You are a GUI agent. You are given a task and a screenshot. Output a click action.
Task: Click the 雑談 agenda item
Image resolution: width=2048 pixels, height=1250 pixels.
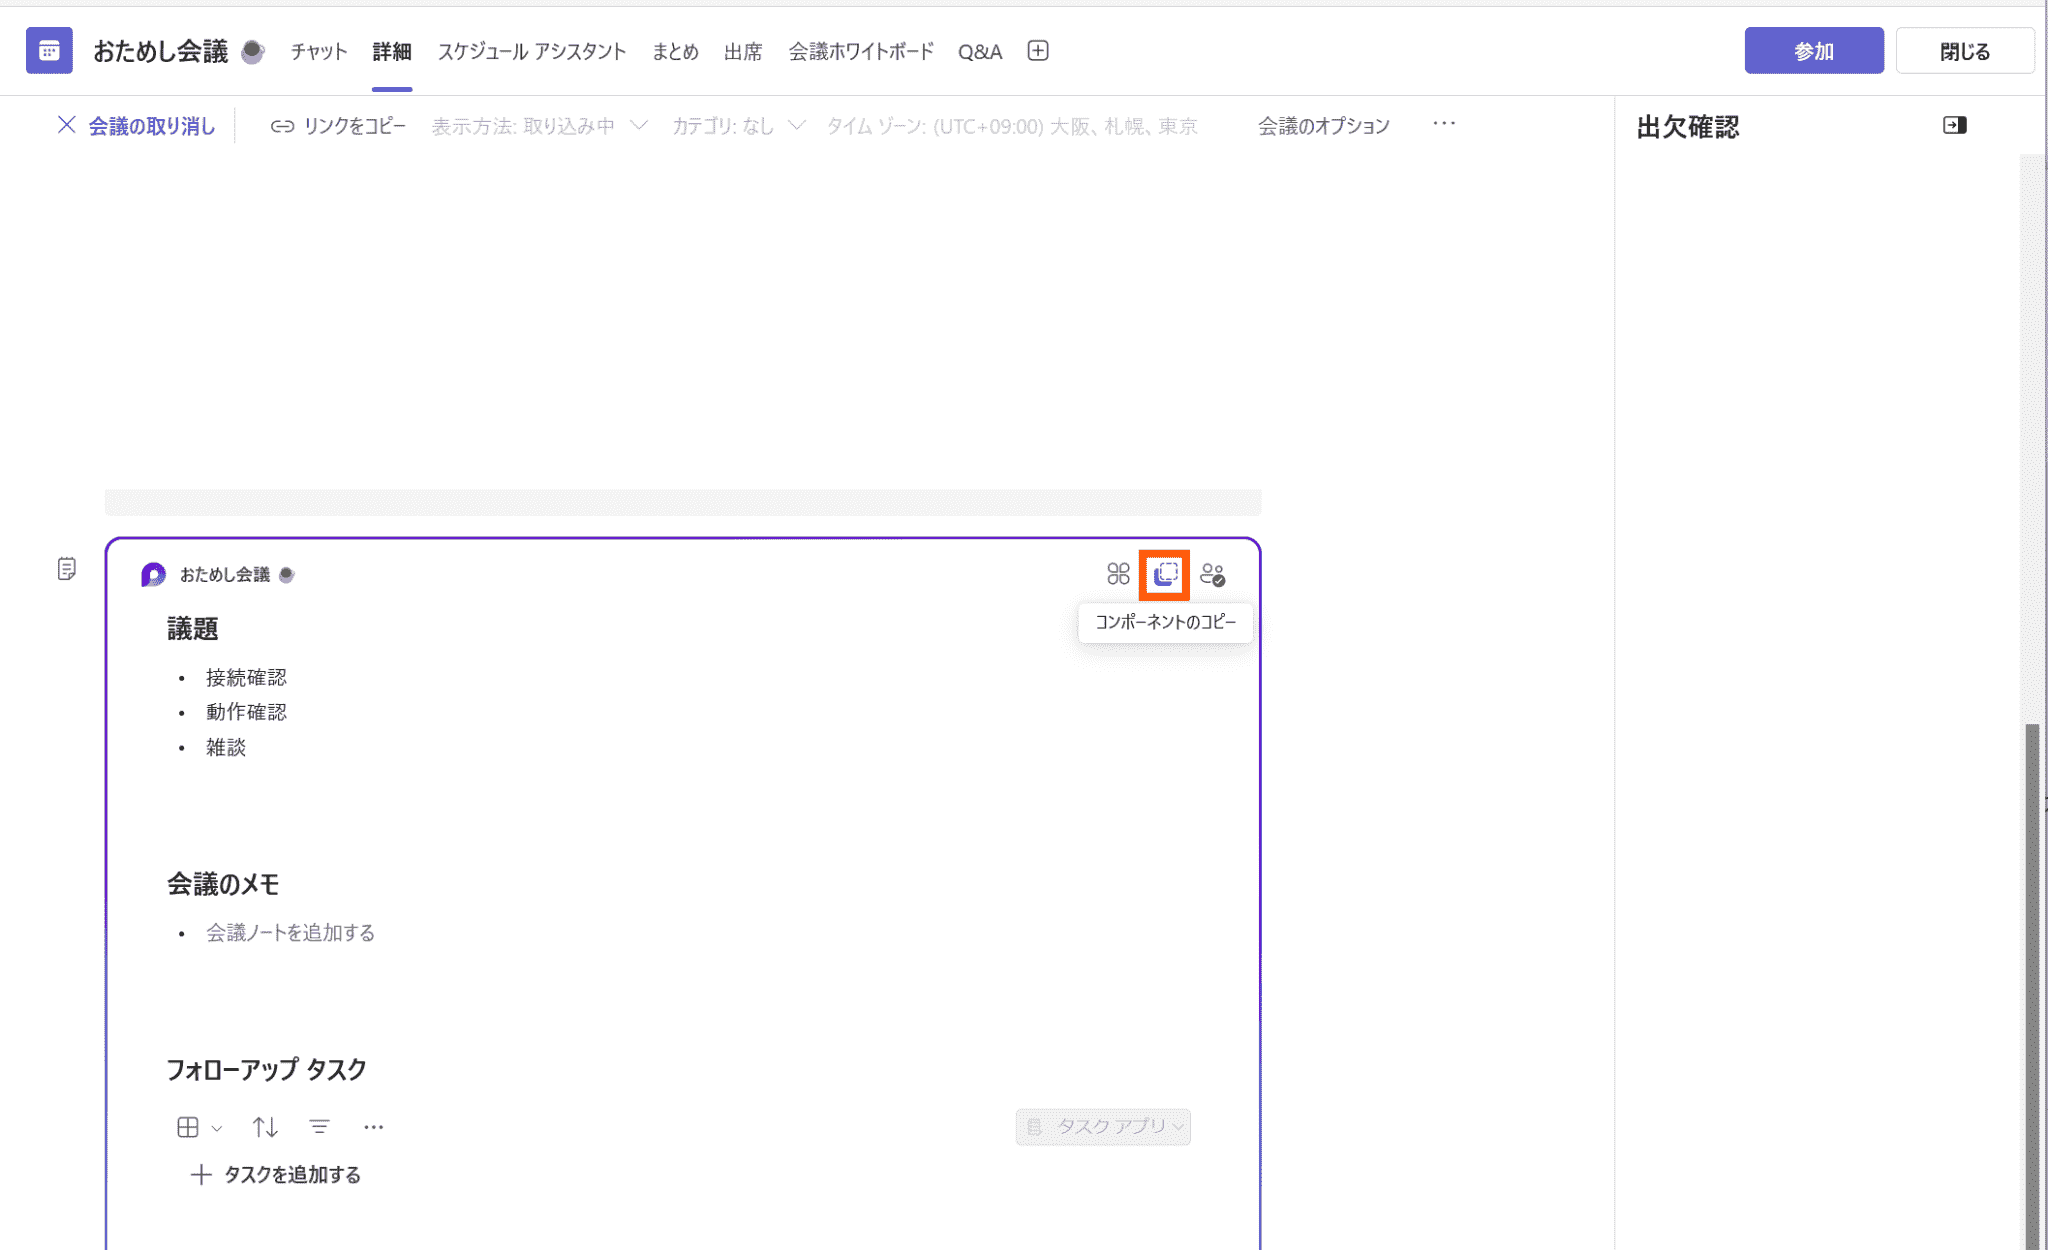pos(226,747)
